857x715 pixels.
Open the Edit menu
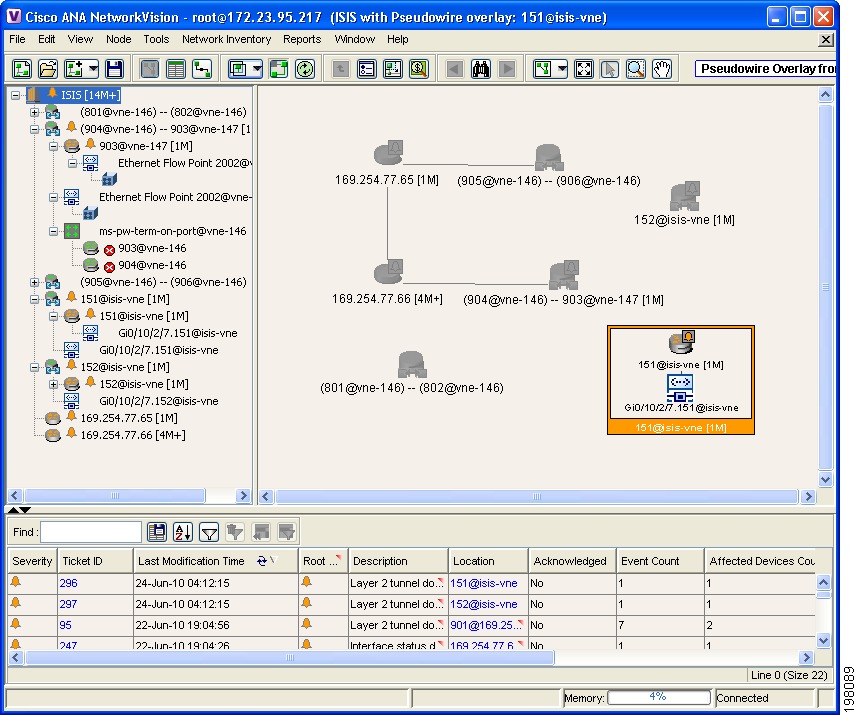[46, 39]
